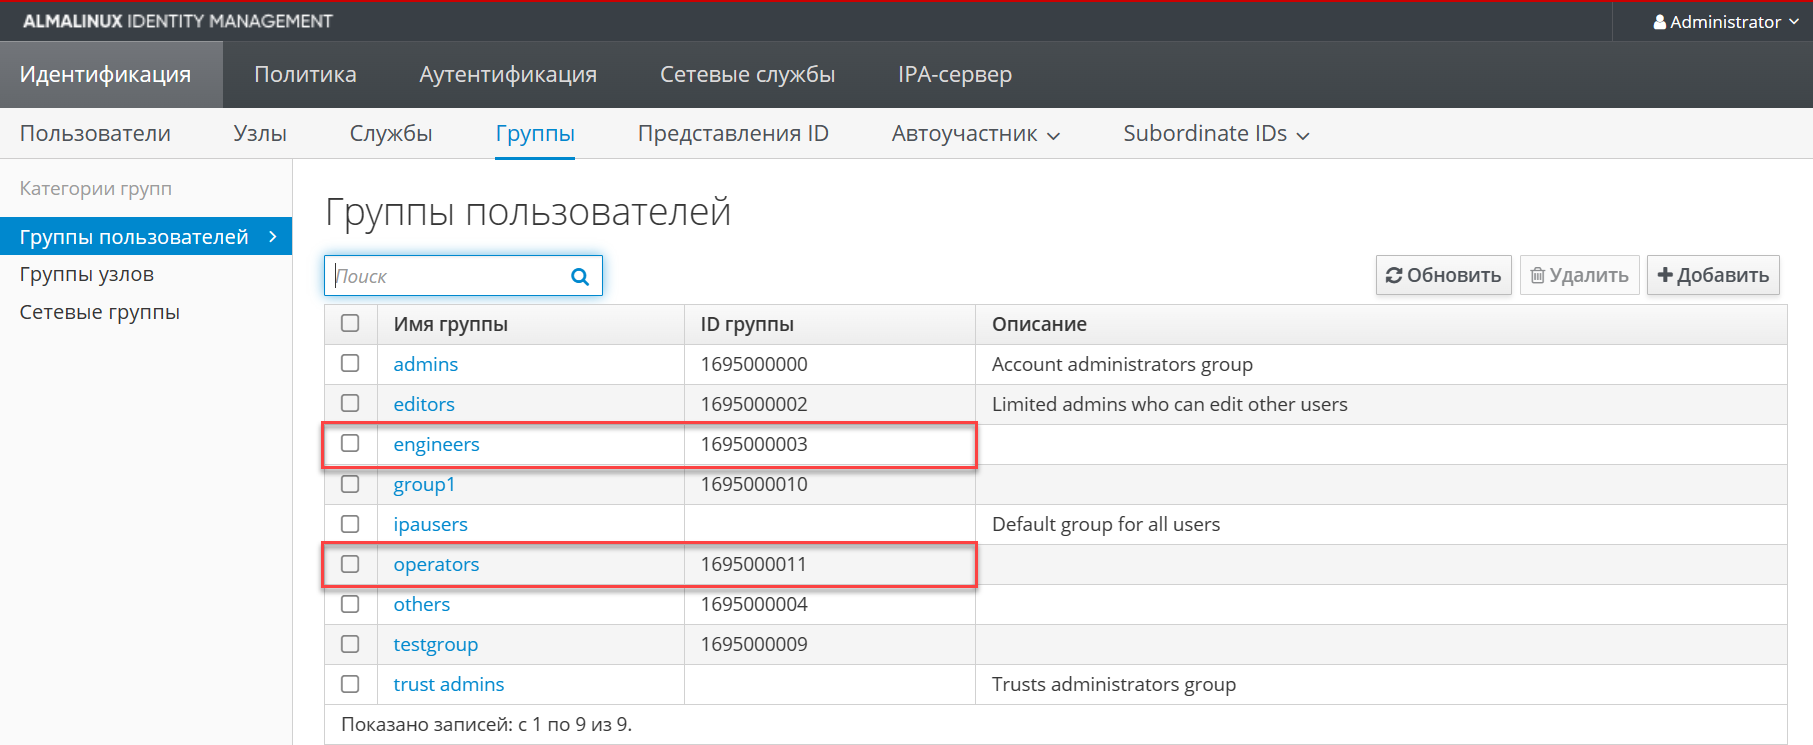
Task: Select Группы пользователей in sidebar
Action: point(146,236)
